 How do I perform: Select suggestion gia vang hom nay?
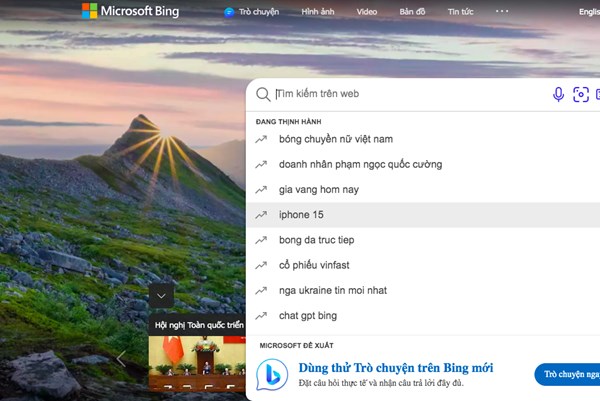[423, 190]
